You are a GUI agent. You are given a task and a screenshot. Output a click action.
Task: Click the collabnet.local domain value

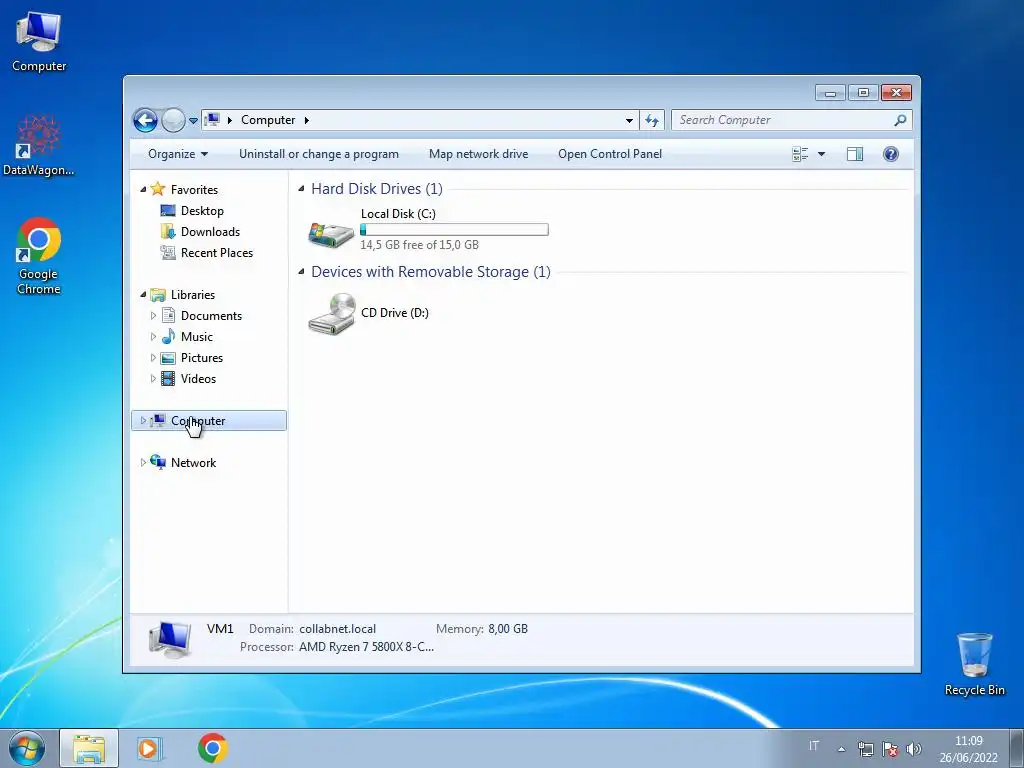(x=338, y=629)
